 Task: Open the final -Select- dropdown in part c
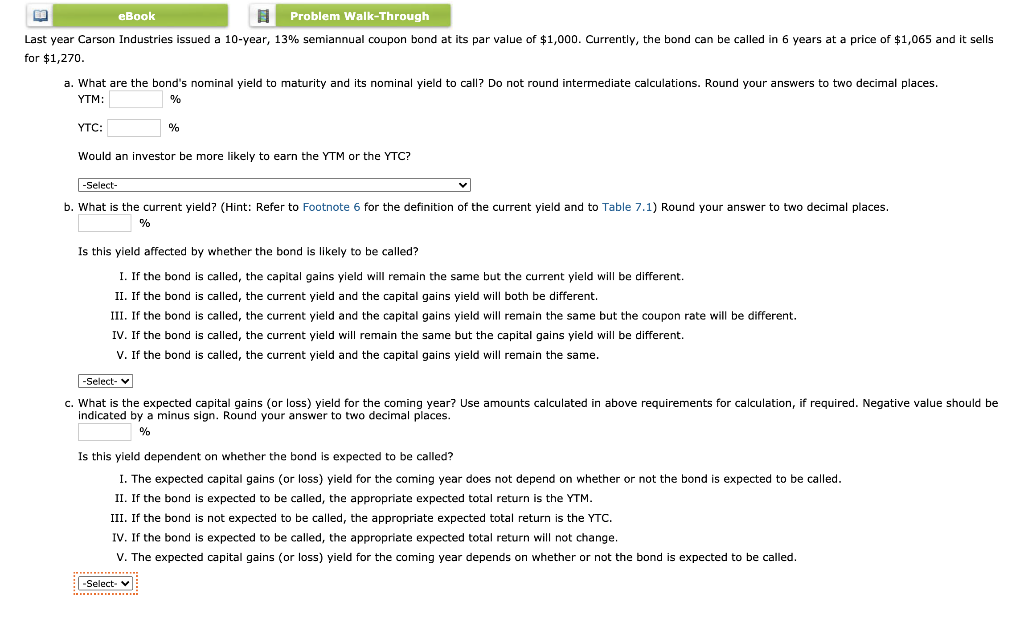pyautogui.click(x=105, y=582)
